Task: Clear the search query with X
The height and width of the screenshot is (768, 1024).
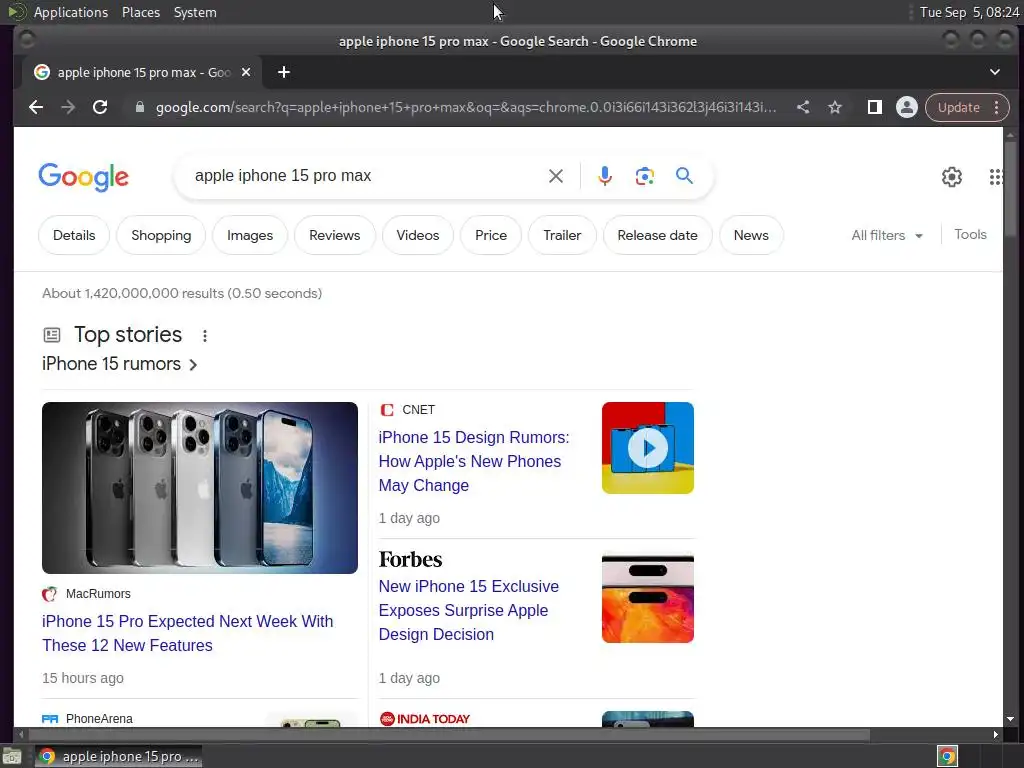Action: [556, 176]
